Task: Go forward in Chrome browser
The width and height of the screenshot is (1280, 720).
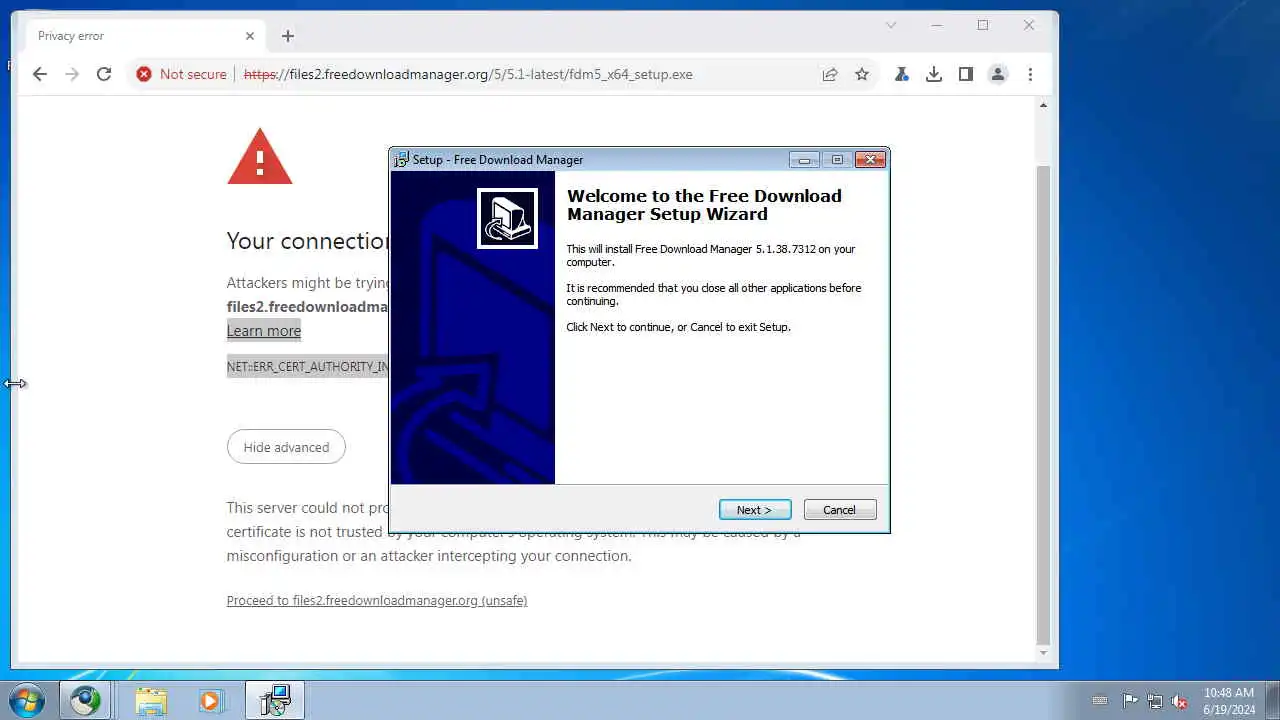Action: point(72,74)
